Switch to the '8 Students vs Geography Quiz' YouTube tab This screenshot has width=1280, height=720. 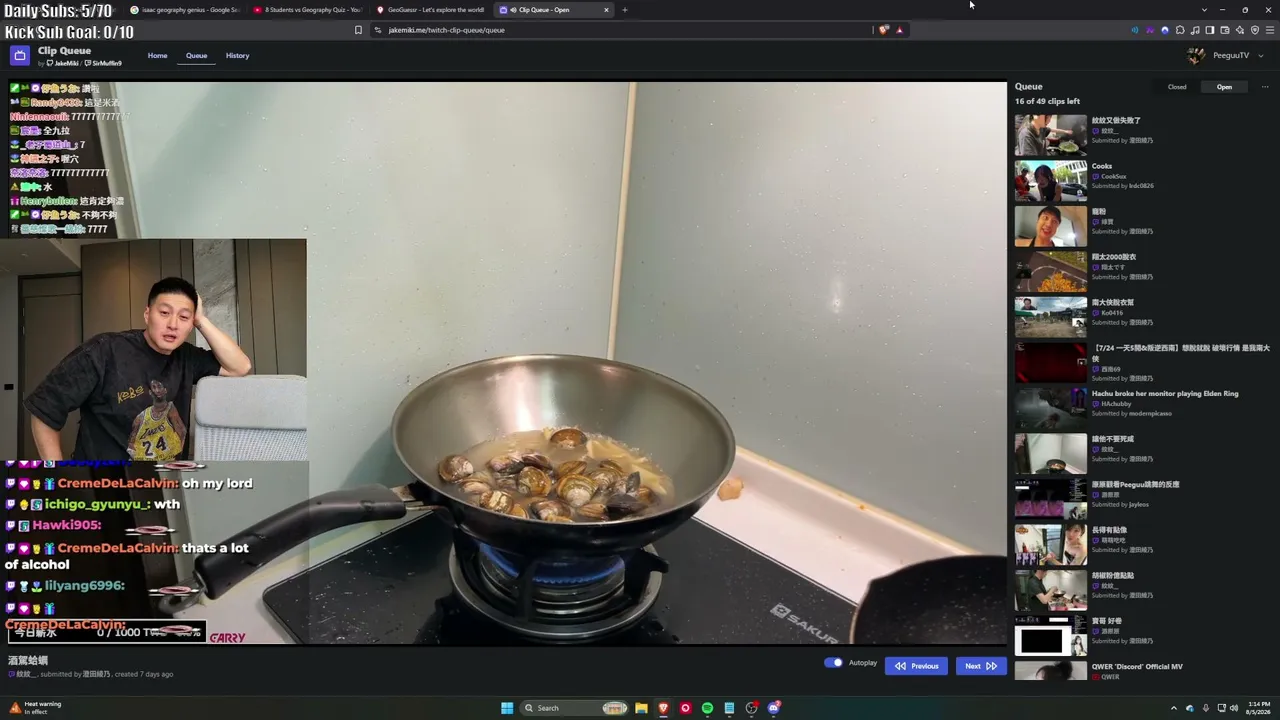308,10
